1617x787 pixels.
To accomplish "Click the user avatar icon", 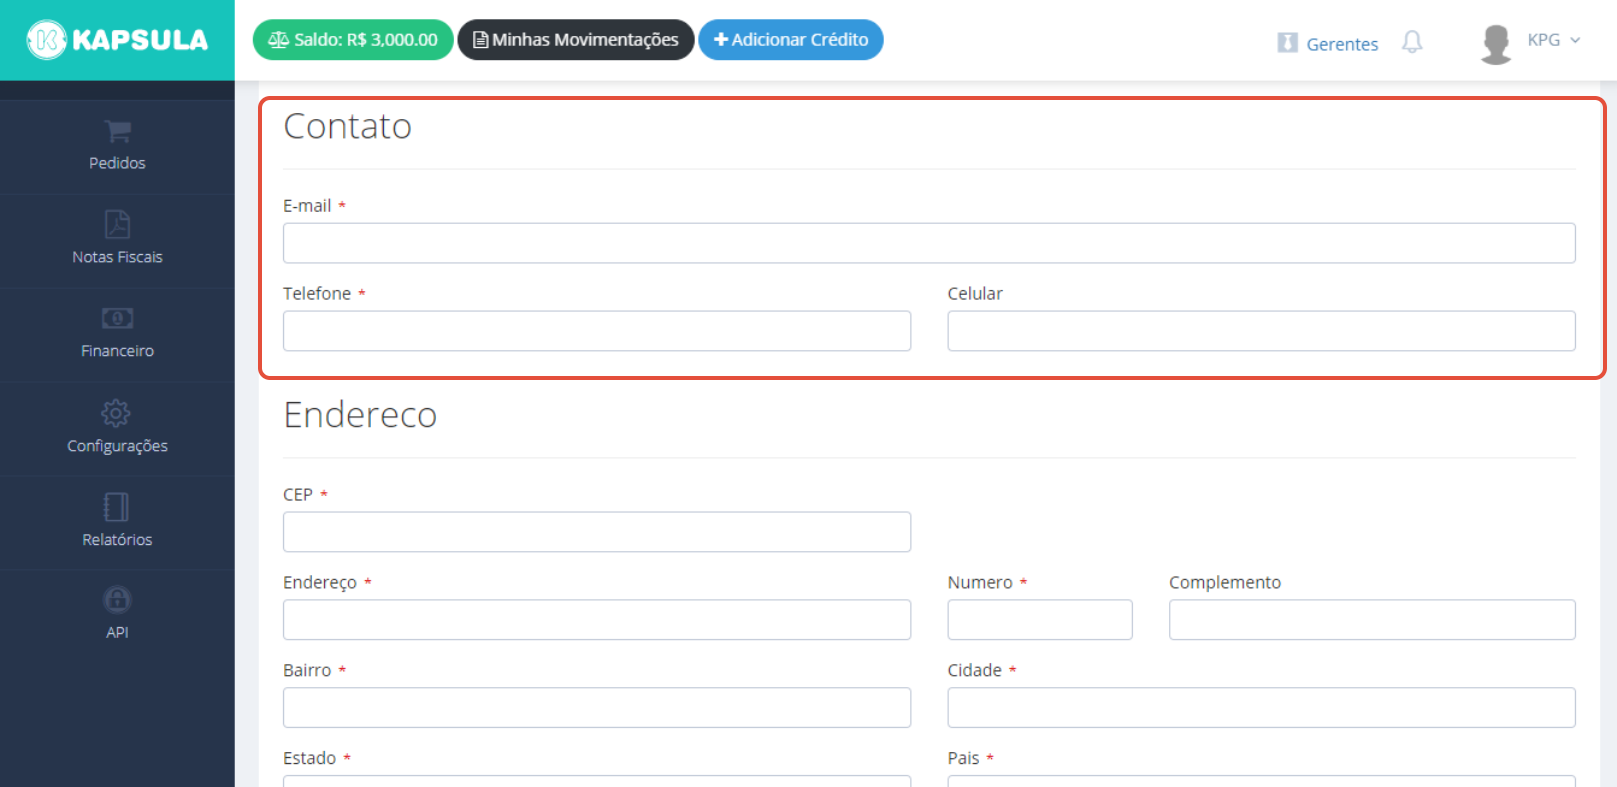I will point(1496,44).
